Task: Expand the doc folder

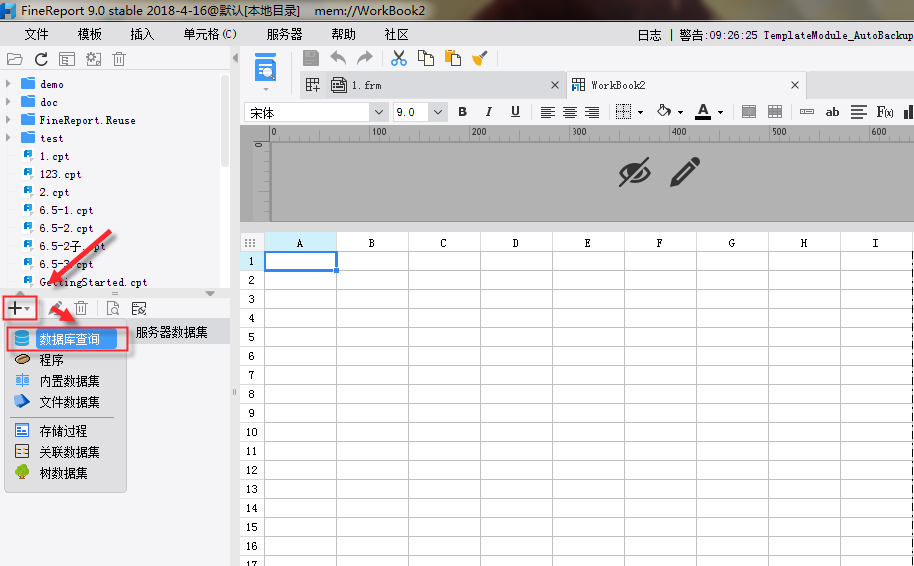Action: pos(8,102)
